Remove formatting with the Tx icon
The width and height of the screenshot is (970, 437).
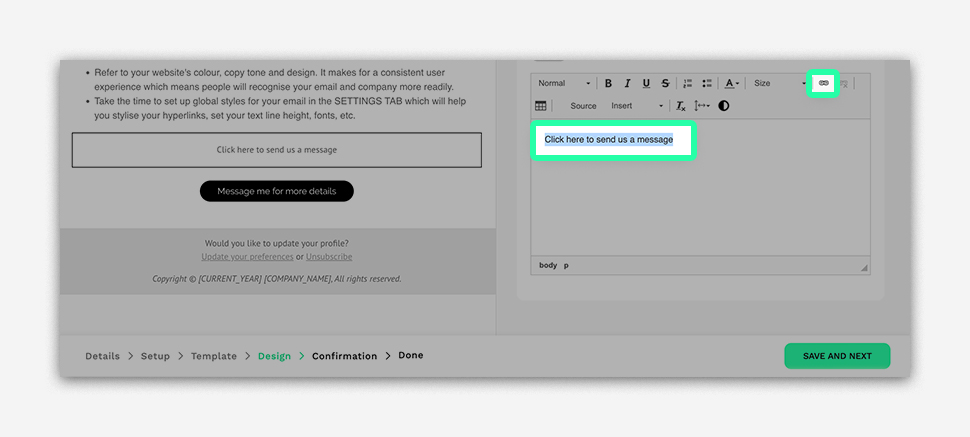[680, 106]
